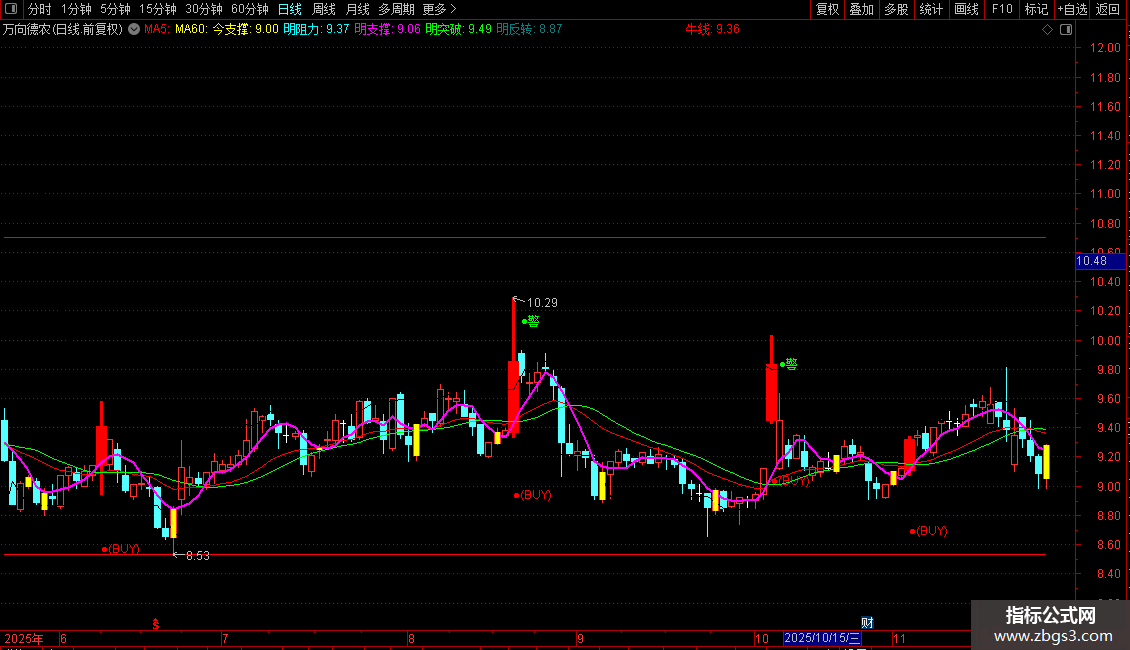1130x650 pixels.
Task: Switch to 5分钟 period
Action: [115, 9]
